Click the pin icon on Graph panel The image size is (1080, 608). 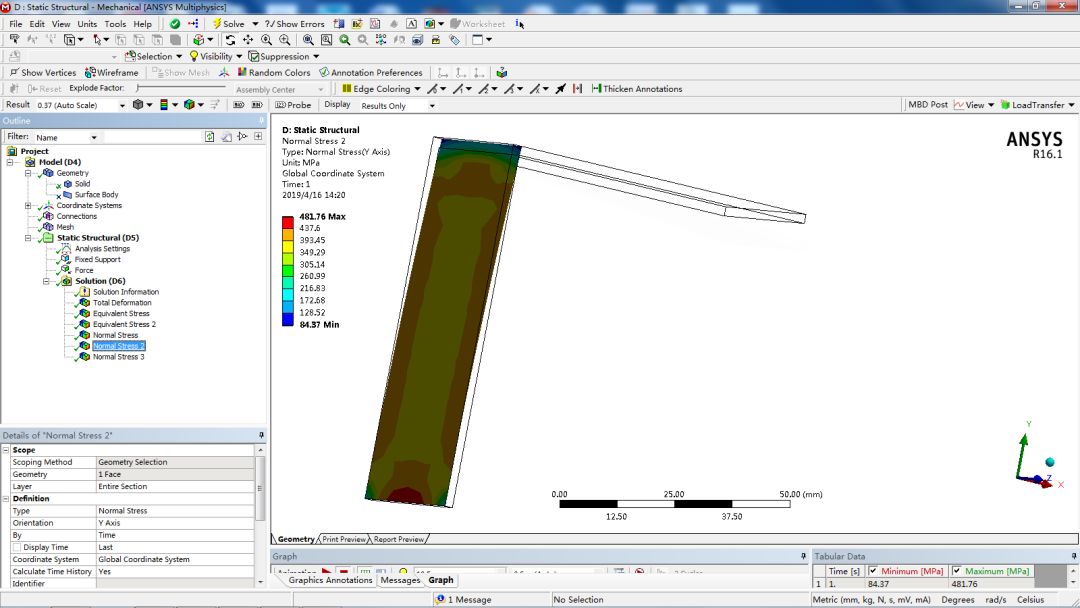(x=803, y=556)
